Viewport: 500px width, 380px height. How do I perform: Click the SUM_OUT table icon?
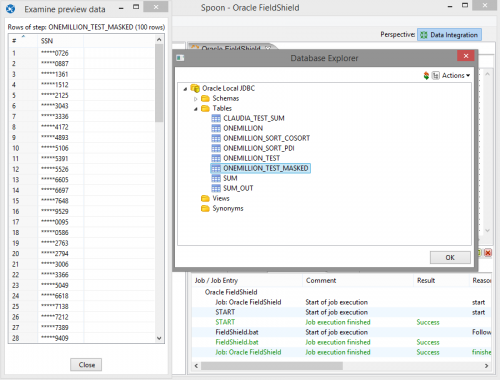pos(216,188)
